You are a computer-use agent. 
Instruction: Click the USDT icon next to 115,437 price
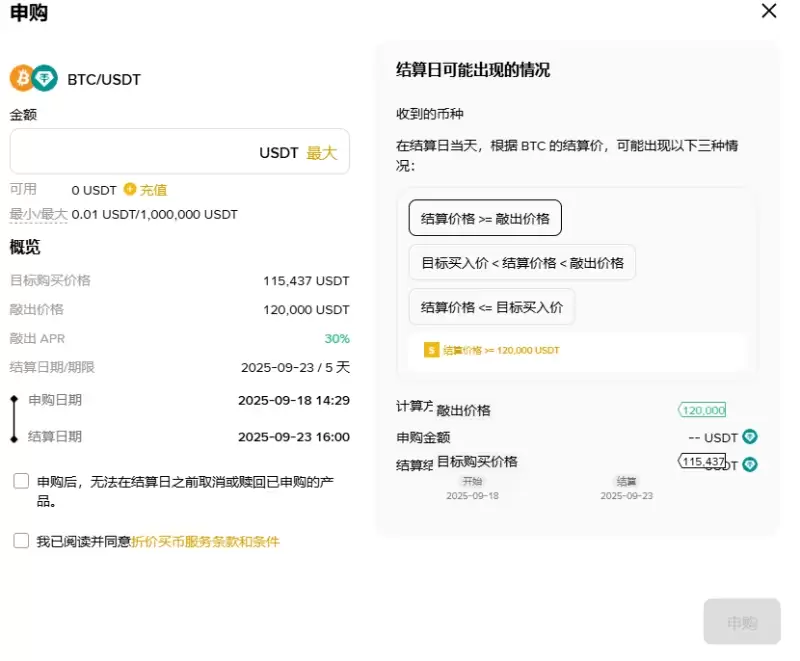point(750,464)
